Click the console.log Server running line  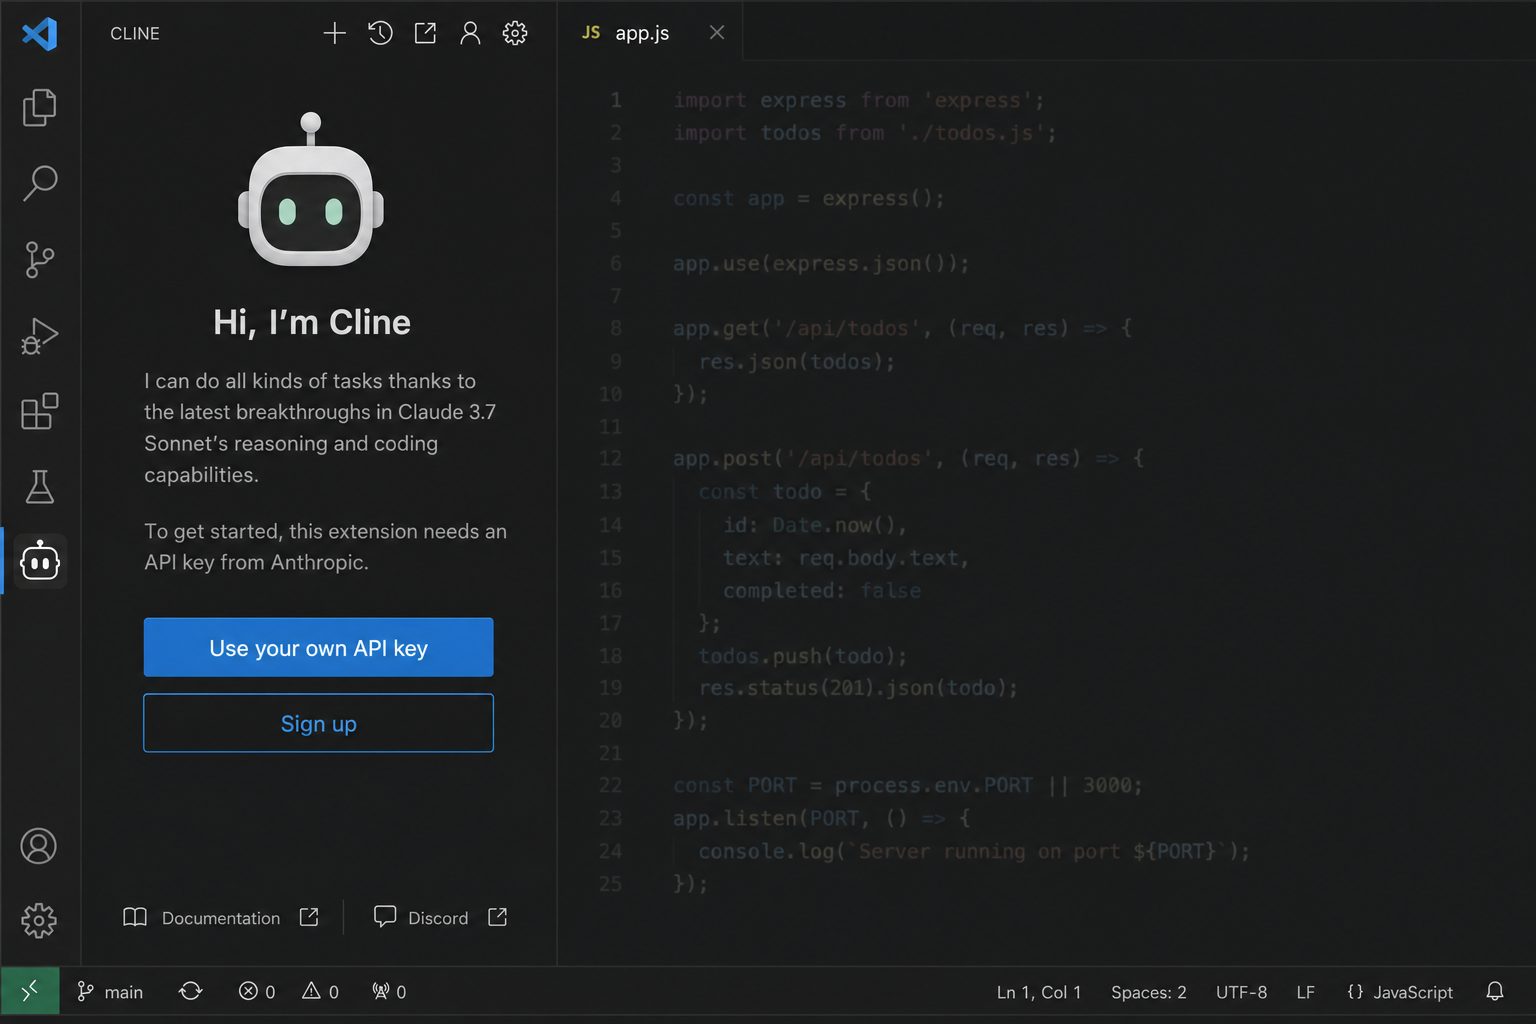click(x=974, y=851)
